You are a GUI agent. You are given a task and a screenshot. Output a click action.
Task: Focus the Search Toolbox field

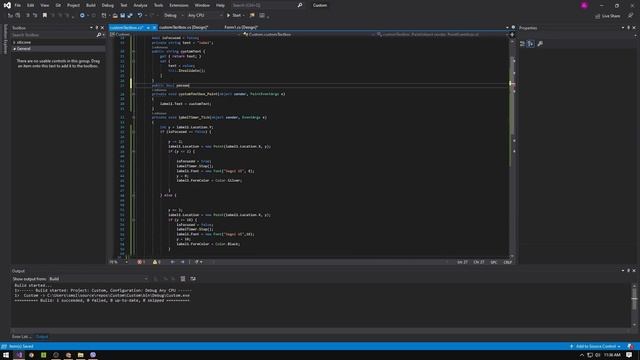(53, 35)
